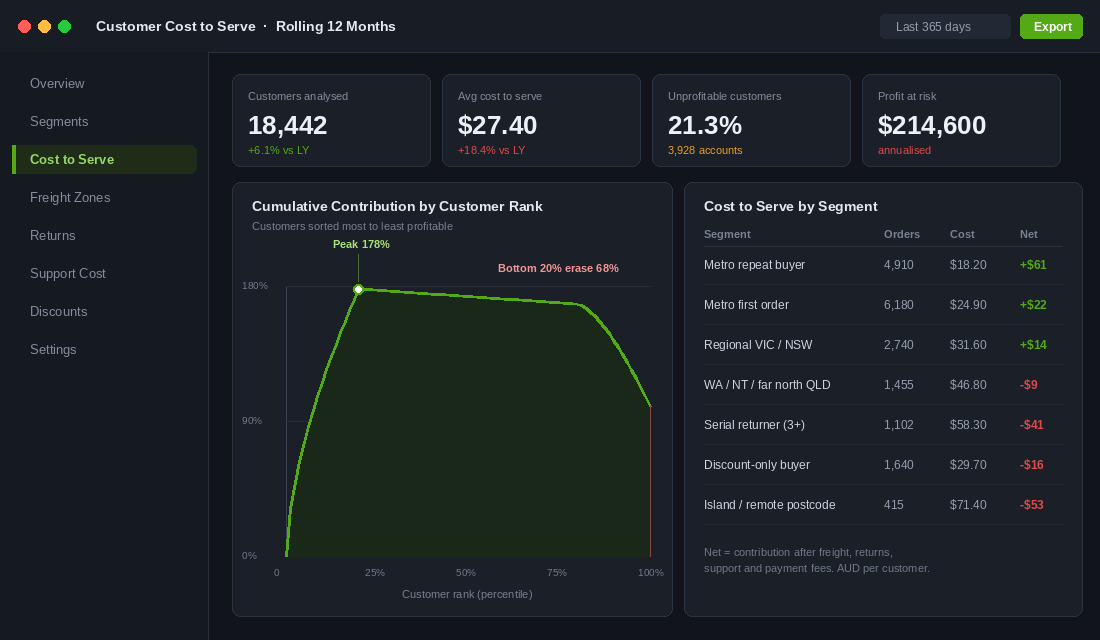Click the +$22 net value

tap(1033, 305)
